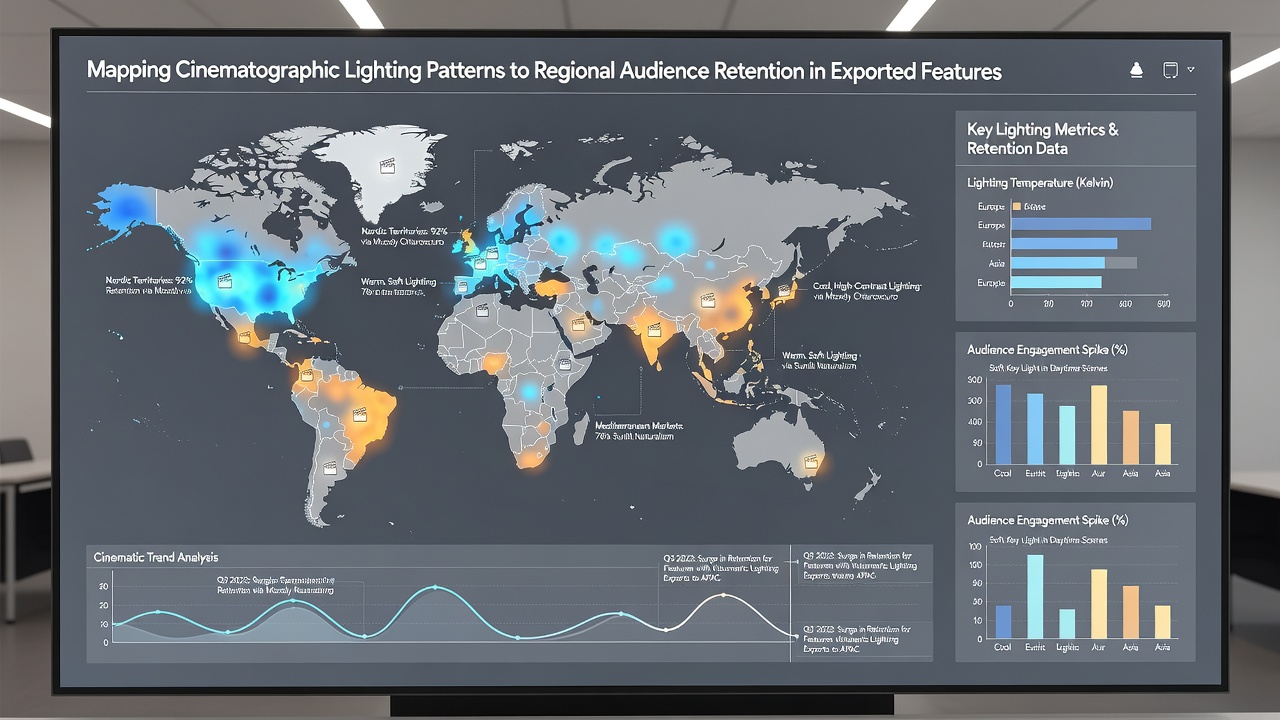Select the clapperboard marker on Spain

pyautogui.click(x=463, y=286)
